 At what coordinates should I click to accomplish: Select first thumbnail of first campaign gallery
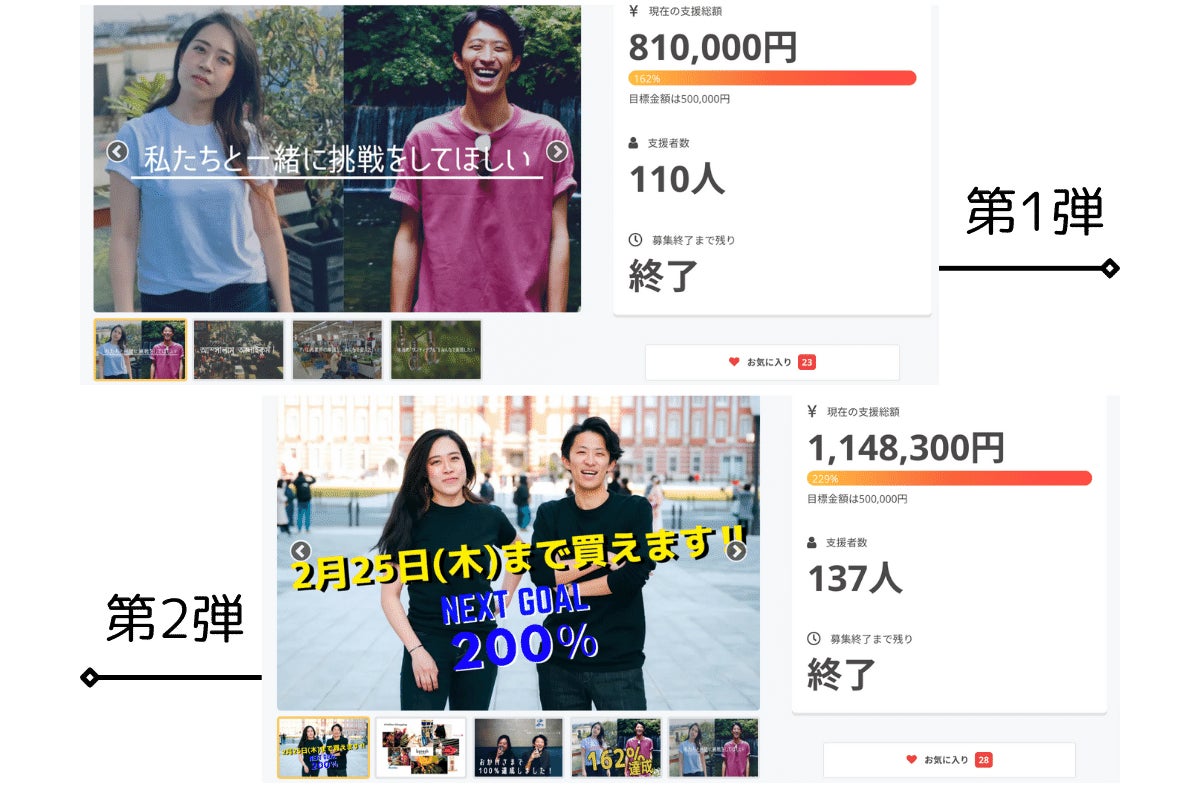[140, 350]
